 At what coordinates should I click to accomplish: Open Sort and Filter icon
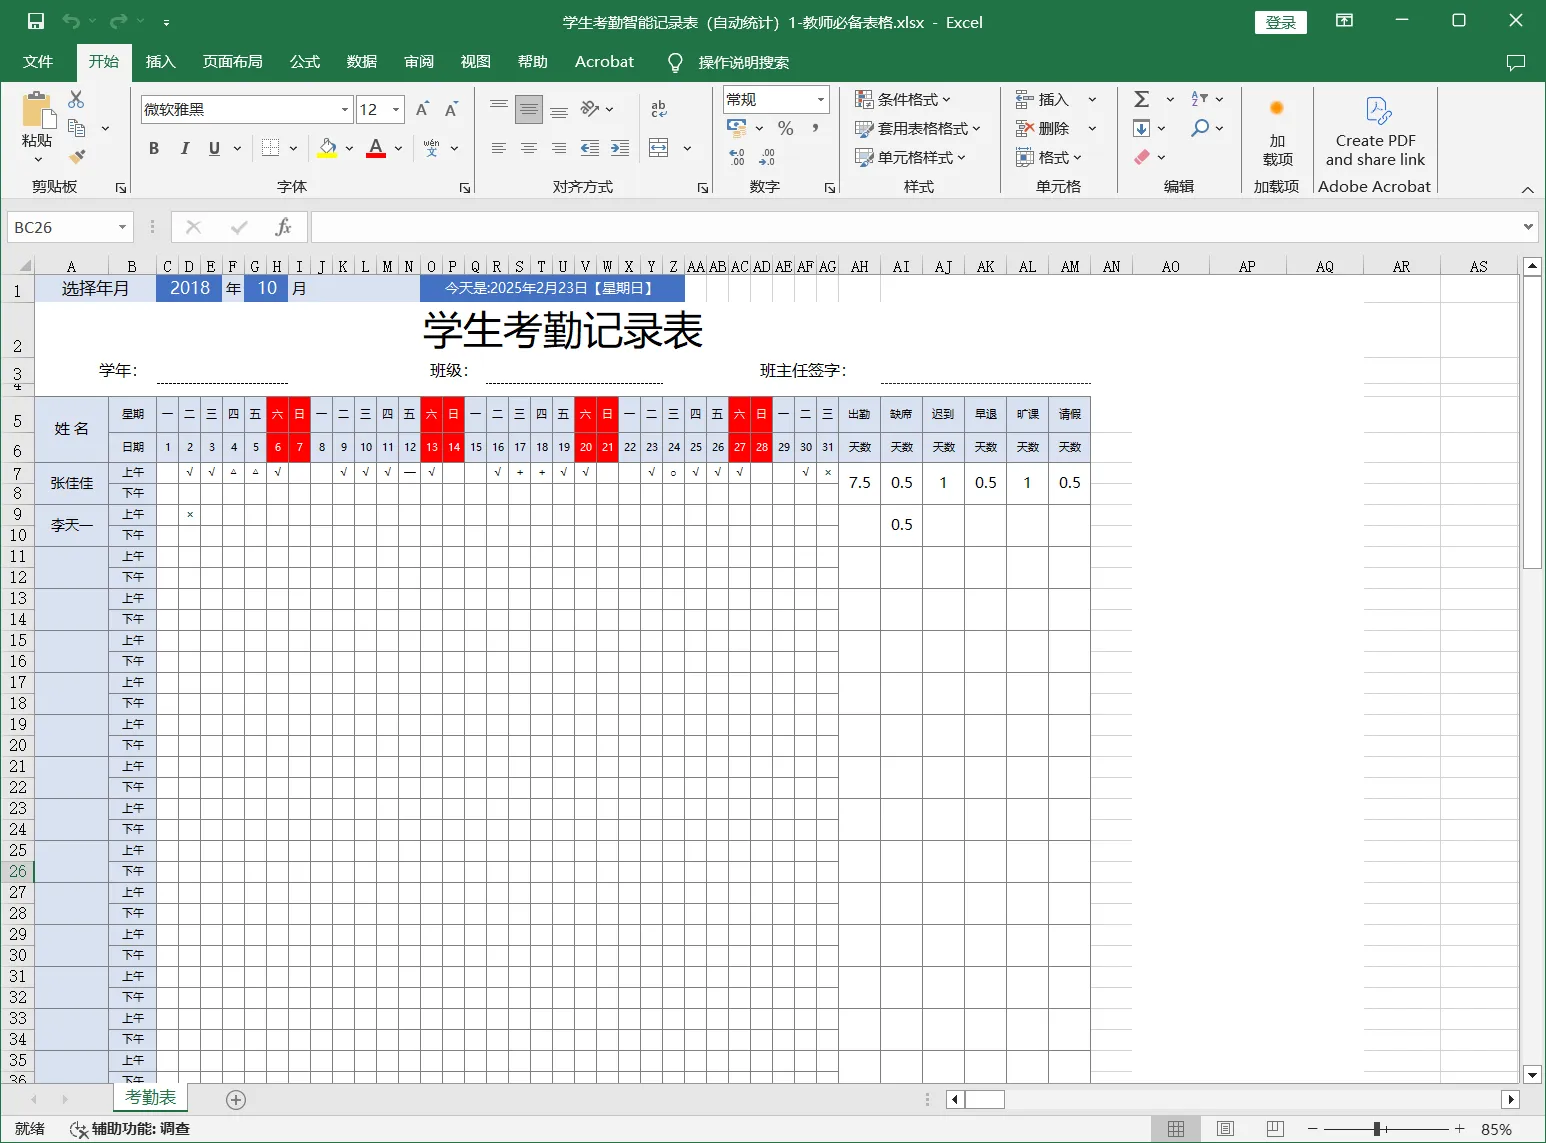point(1199,99)
